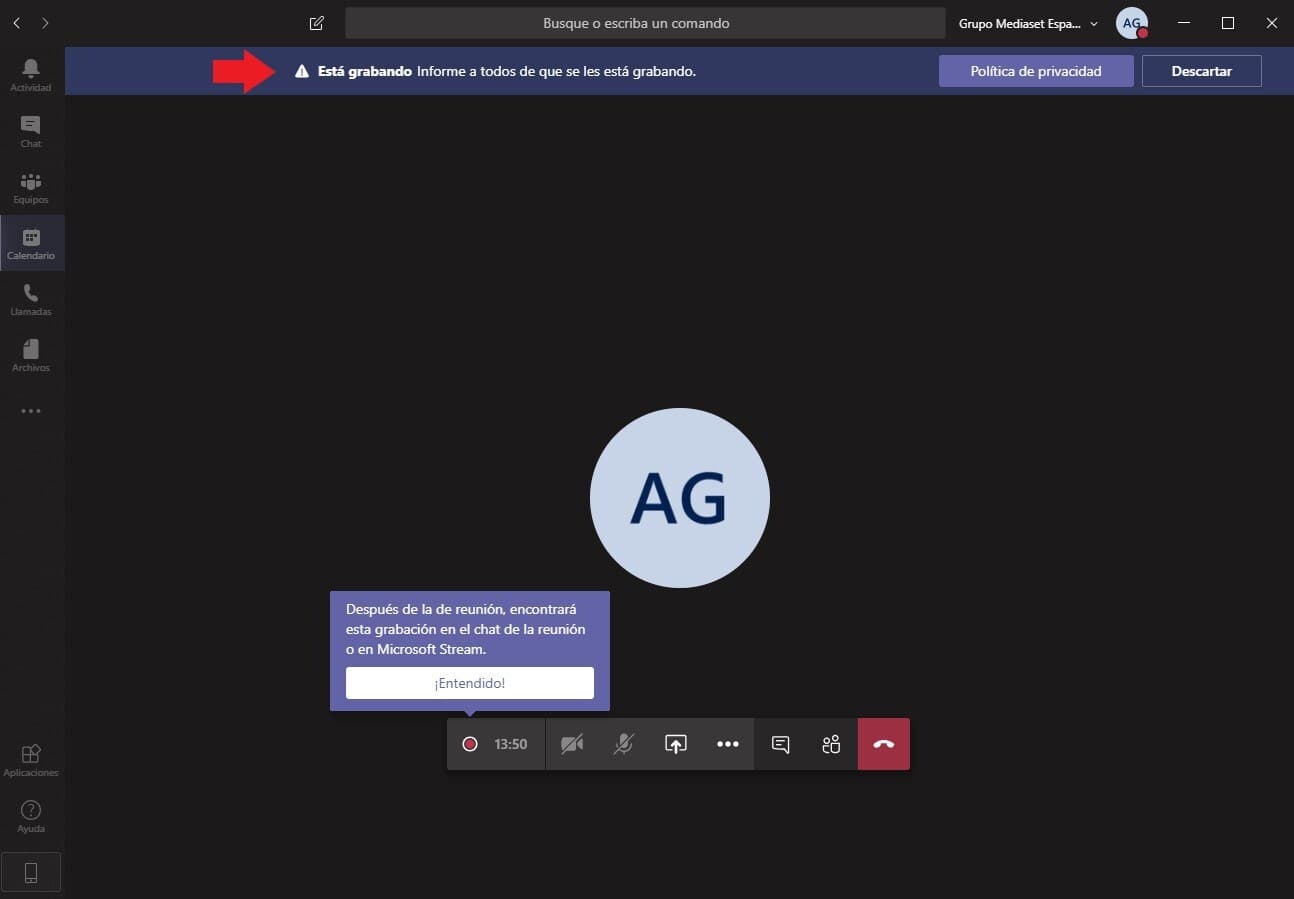
Task: Open more actions ellipsis in call bar
Action: pos(728,744)
